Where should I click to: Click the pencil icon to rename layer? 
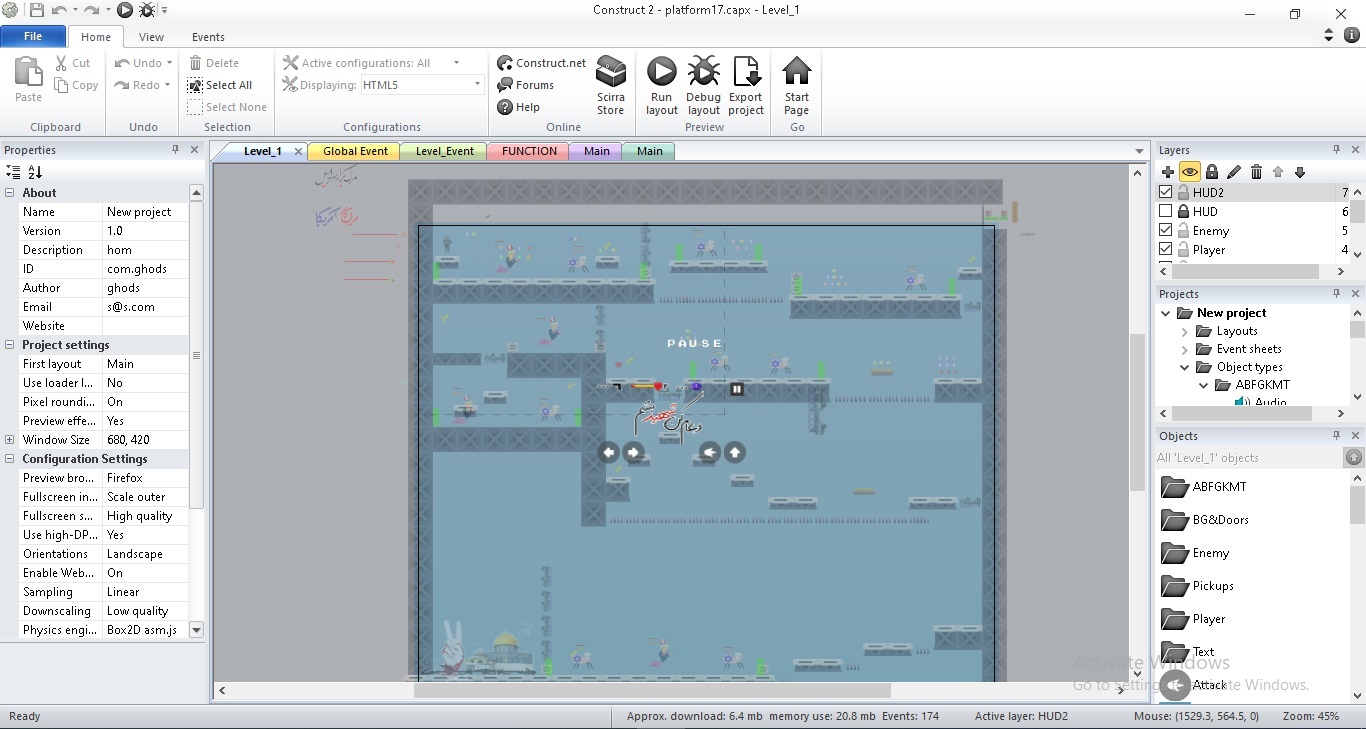point(1234,172)
